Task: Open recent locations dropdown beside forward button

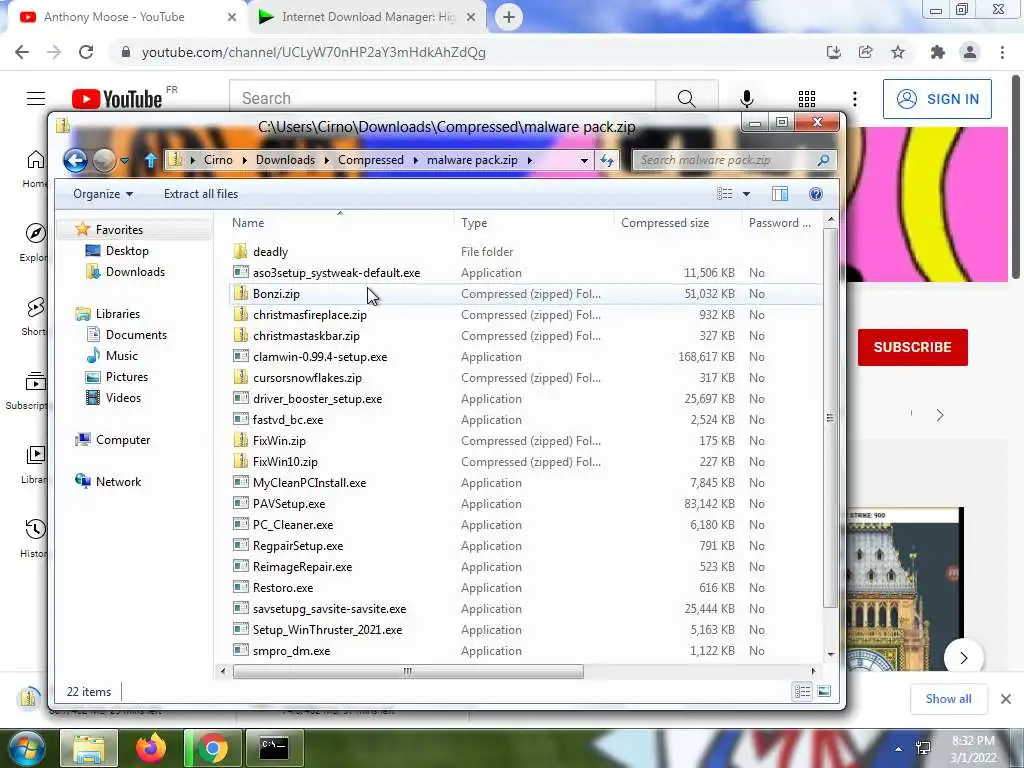Action: pyautogui.click(x=124, y=161)
